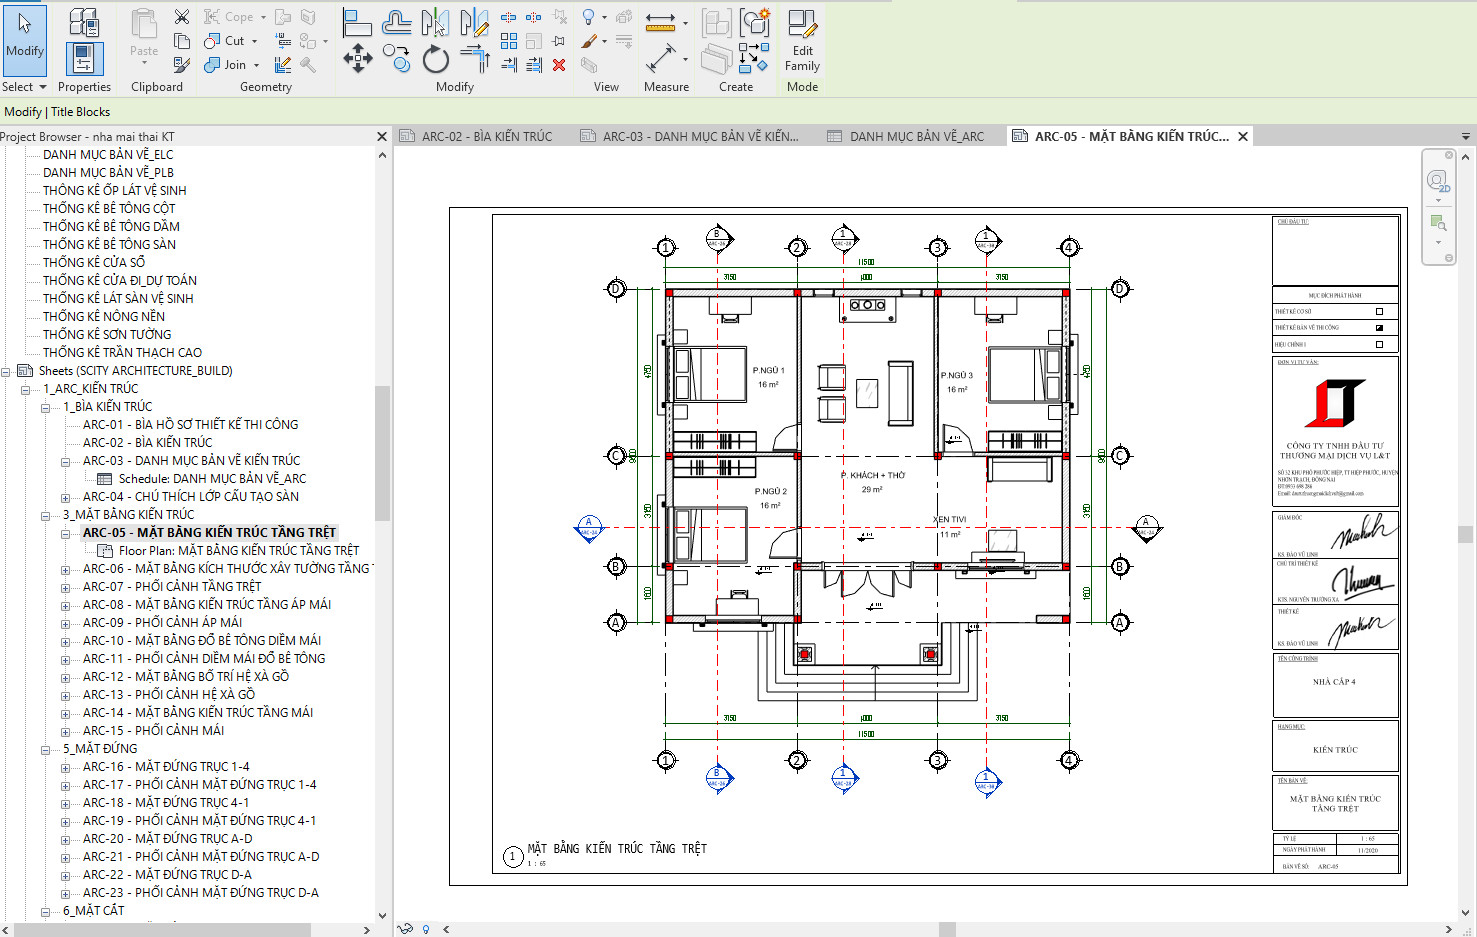The width and height of the screenshot is (1477, 937).
Task: Close the Project Browser panel
Action: (382, 136)
